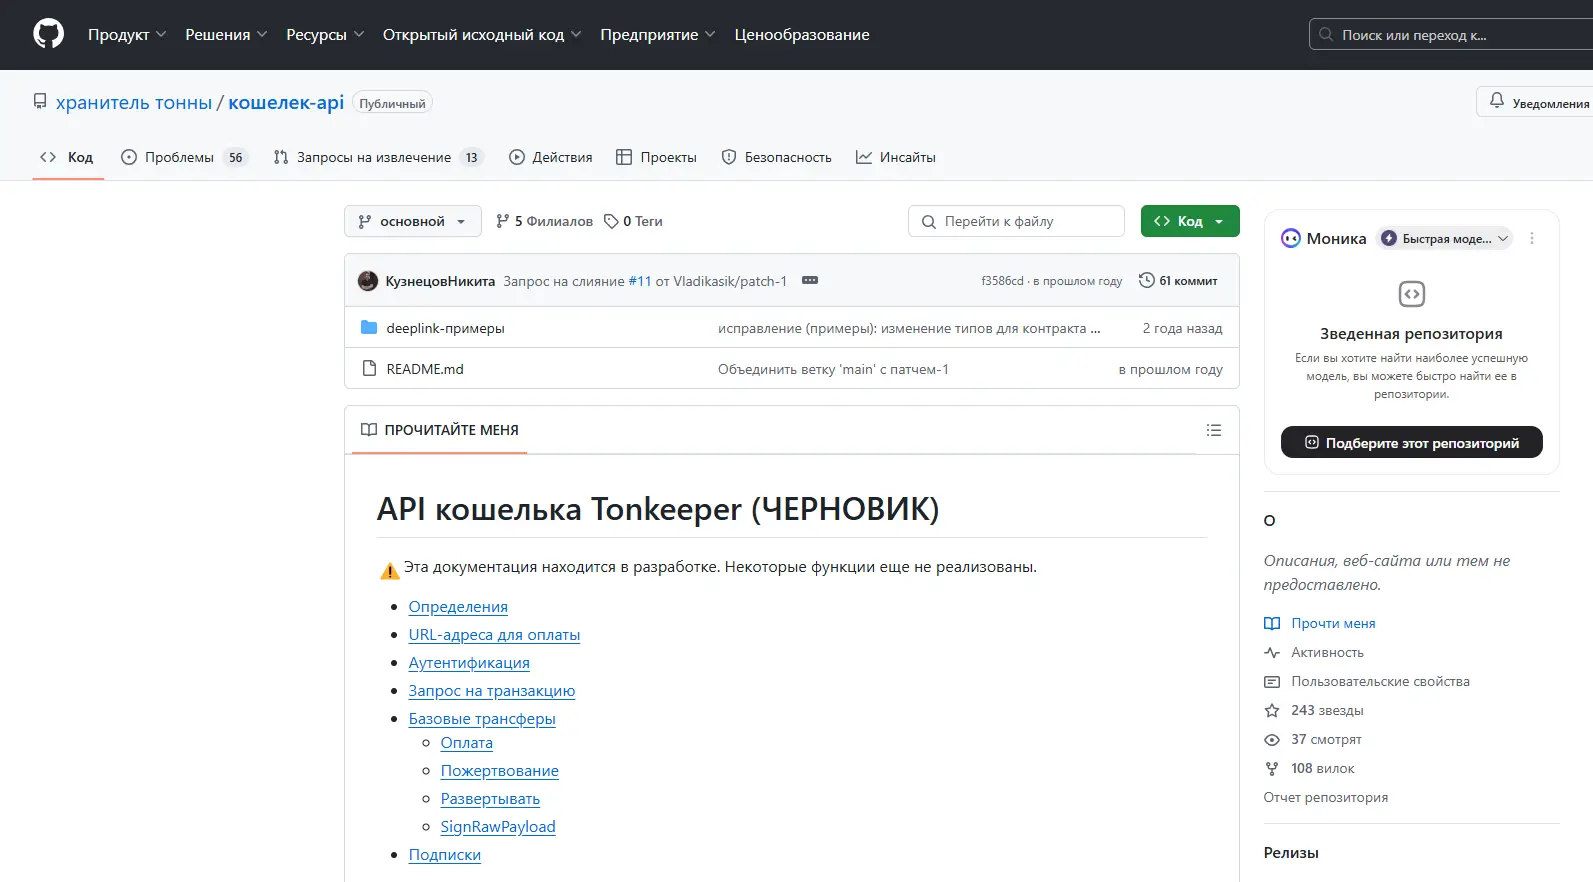
Task: Click the исправление (примеры) commit message
Action: tap(909, 328)
